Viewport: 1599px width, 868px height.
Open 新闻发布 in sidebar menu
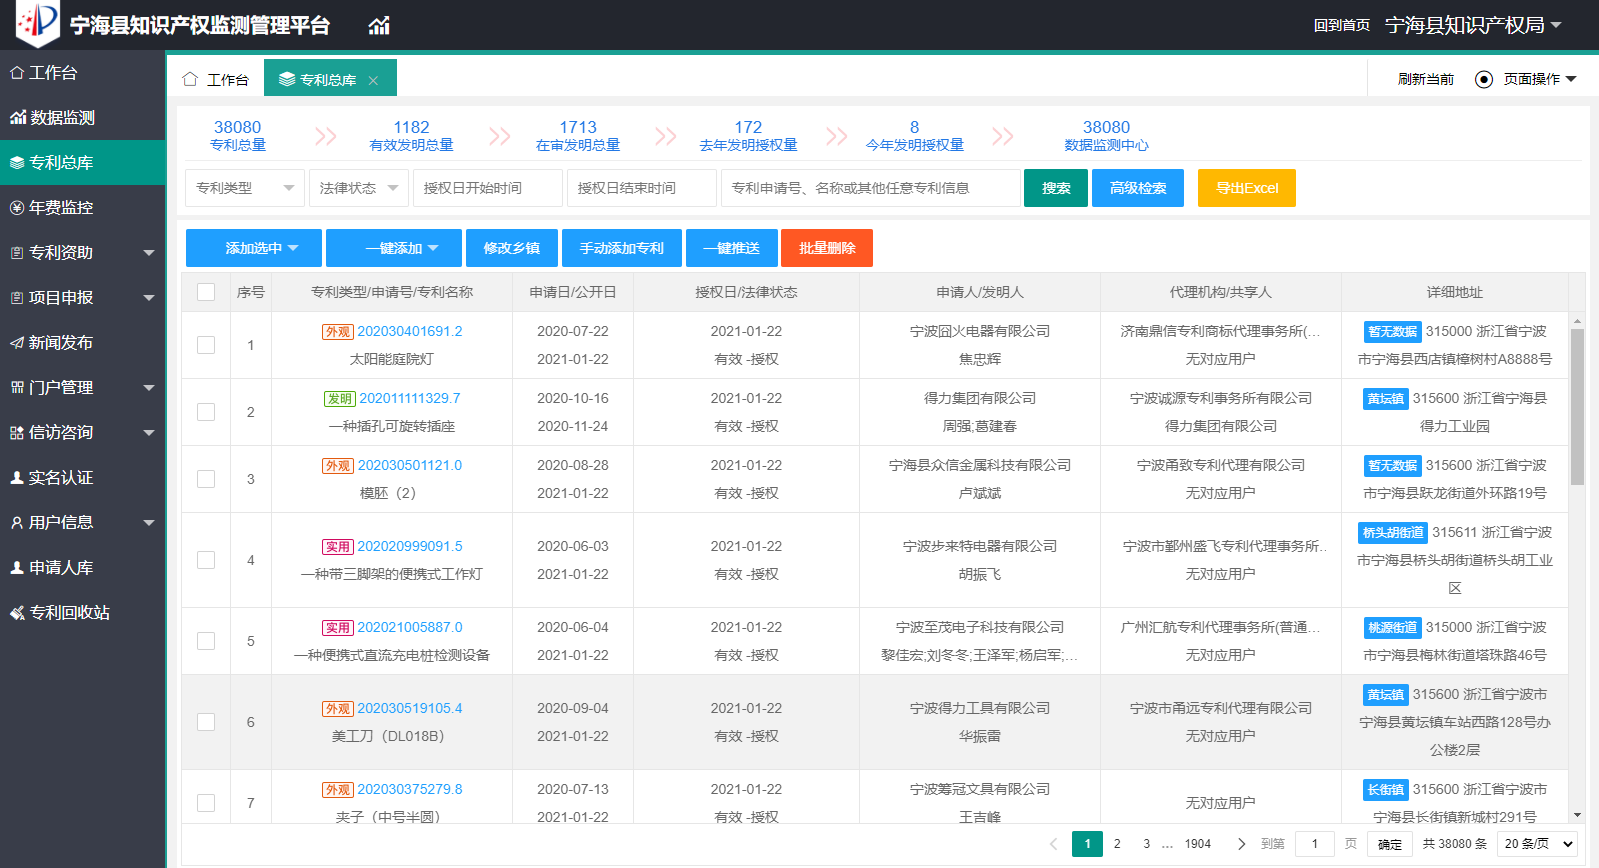(60, 343)
